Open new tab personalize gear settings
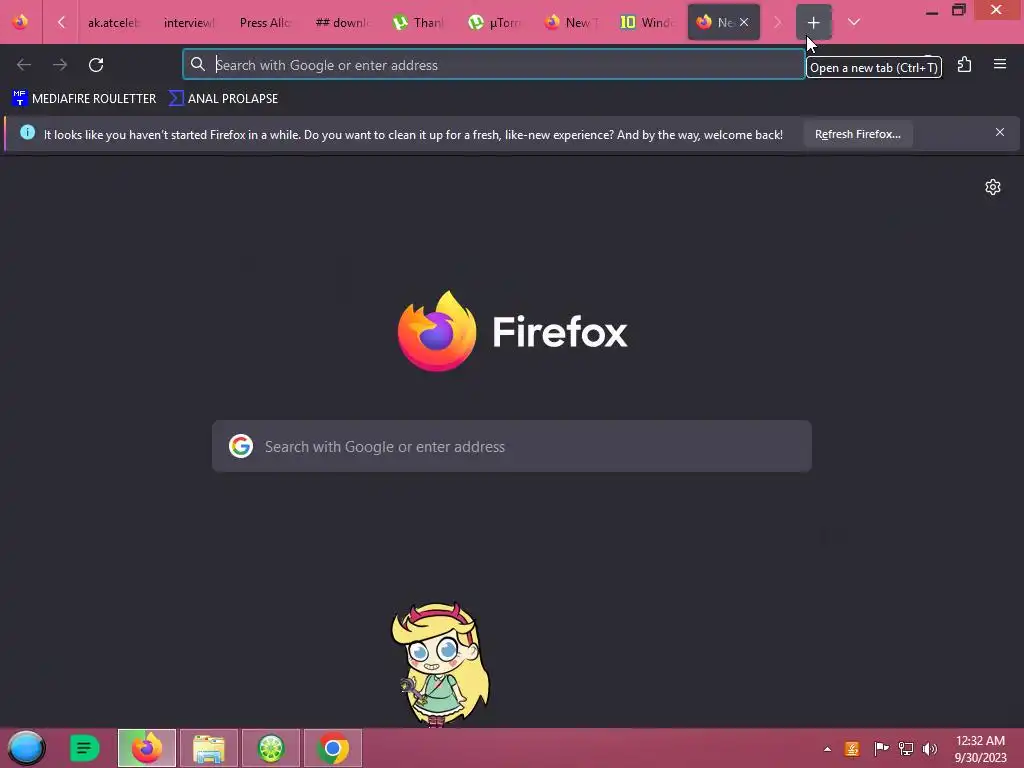This screenshot has height=768, width=1024. click(x=993, y=187)
